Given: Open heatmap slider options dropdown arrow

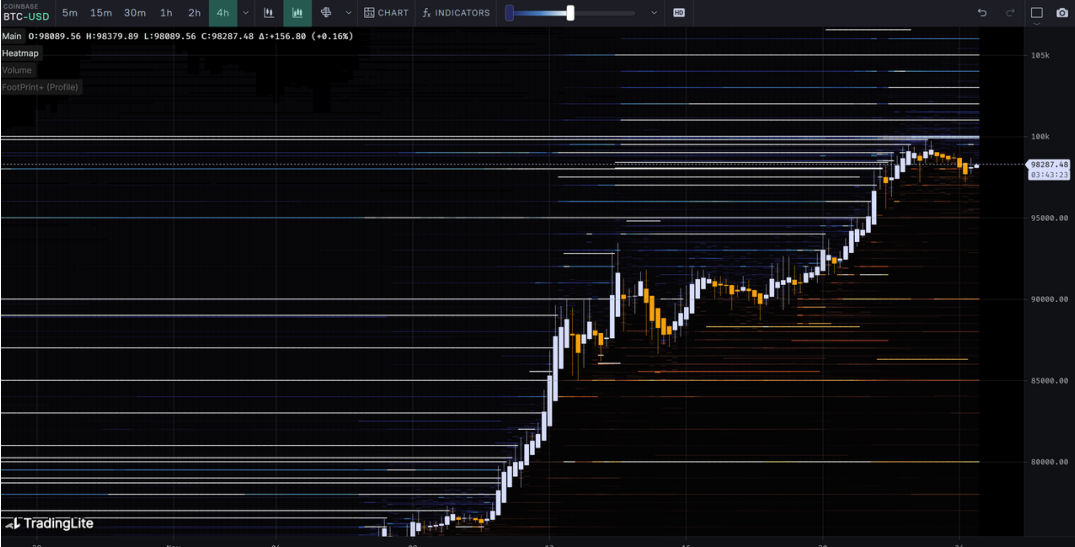Looking at the screenshot, I should (654, 13).
